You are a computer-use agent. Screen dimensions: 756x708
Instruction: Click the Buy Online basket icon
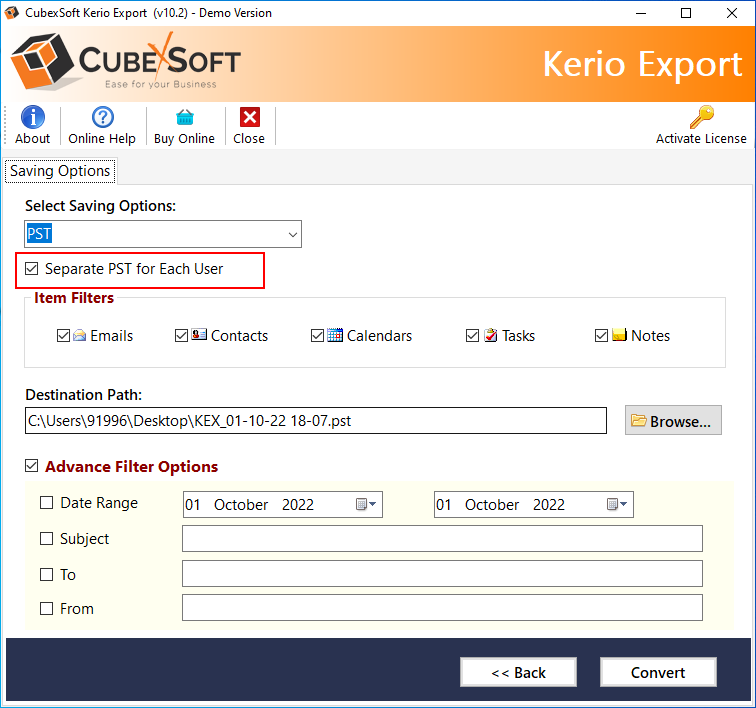tap(184, 117)
